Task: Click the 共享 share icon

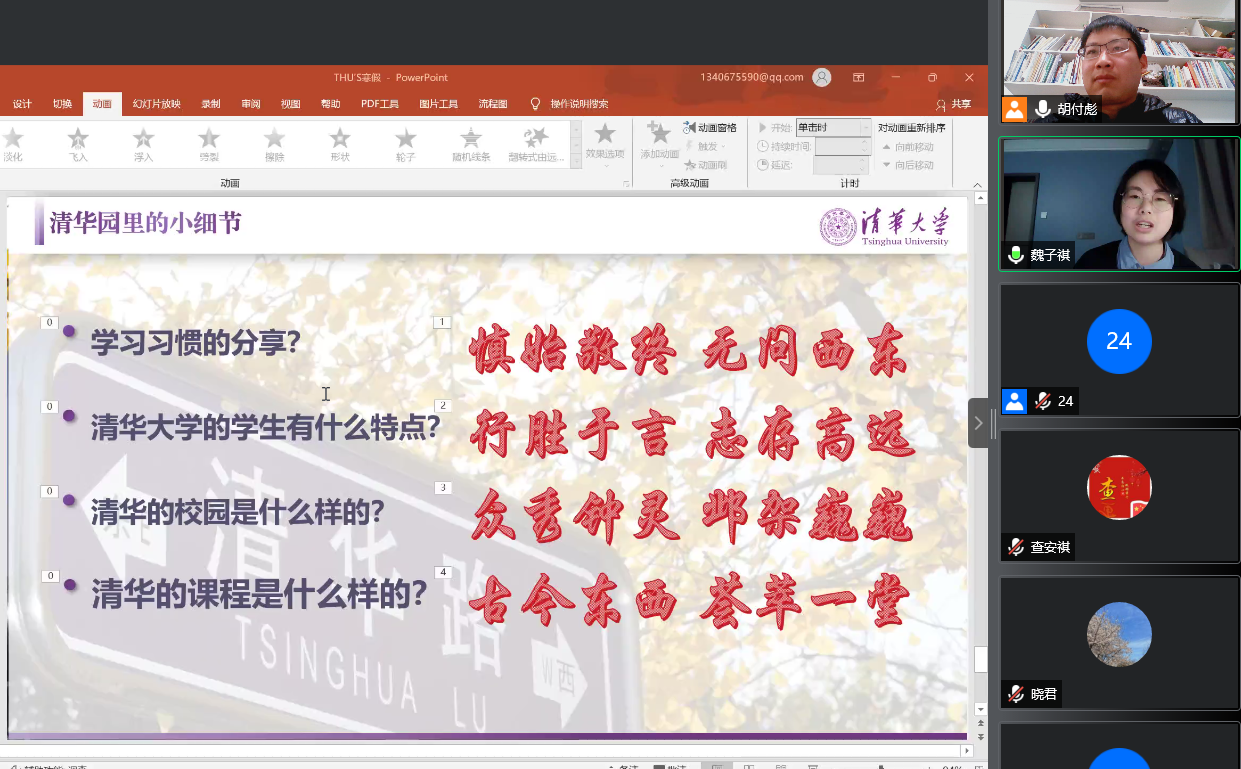Action: pyautogui.click(x=953, y=104)
